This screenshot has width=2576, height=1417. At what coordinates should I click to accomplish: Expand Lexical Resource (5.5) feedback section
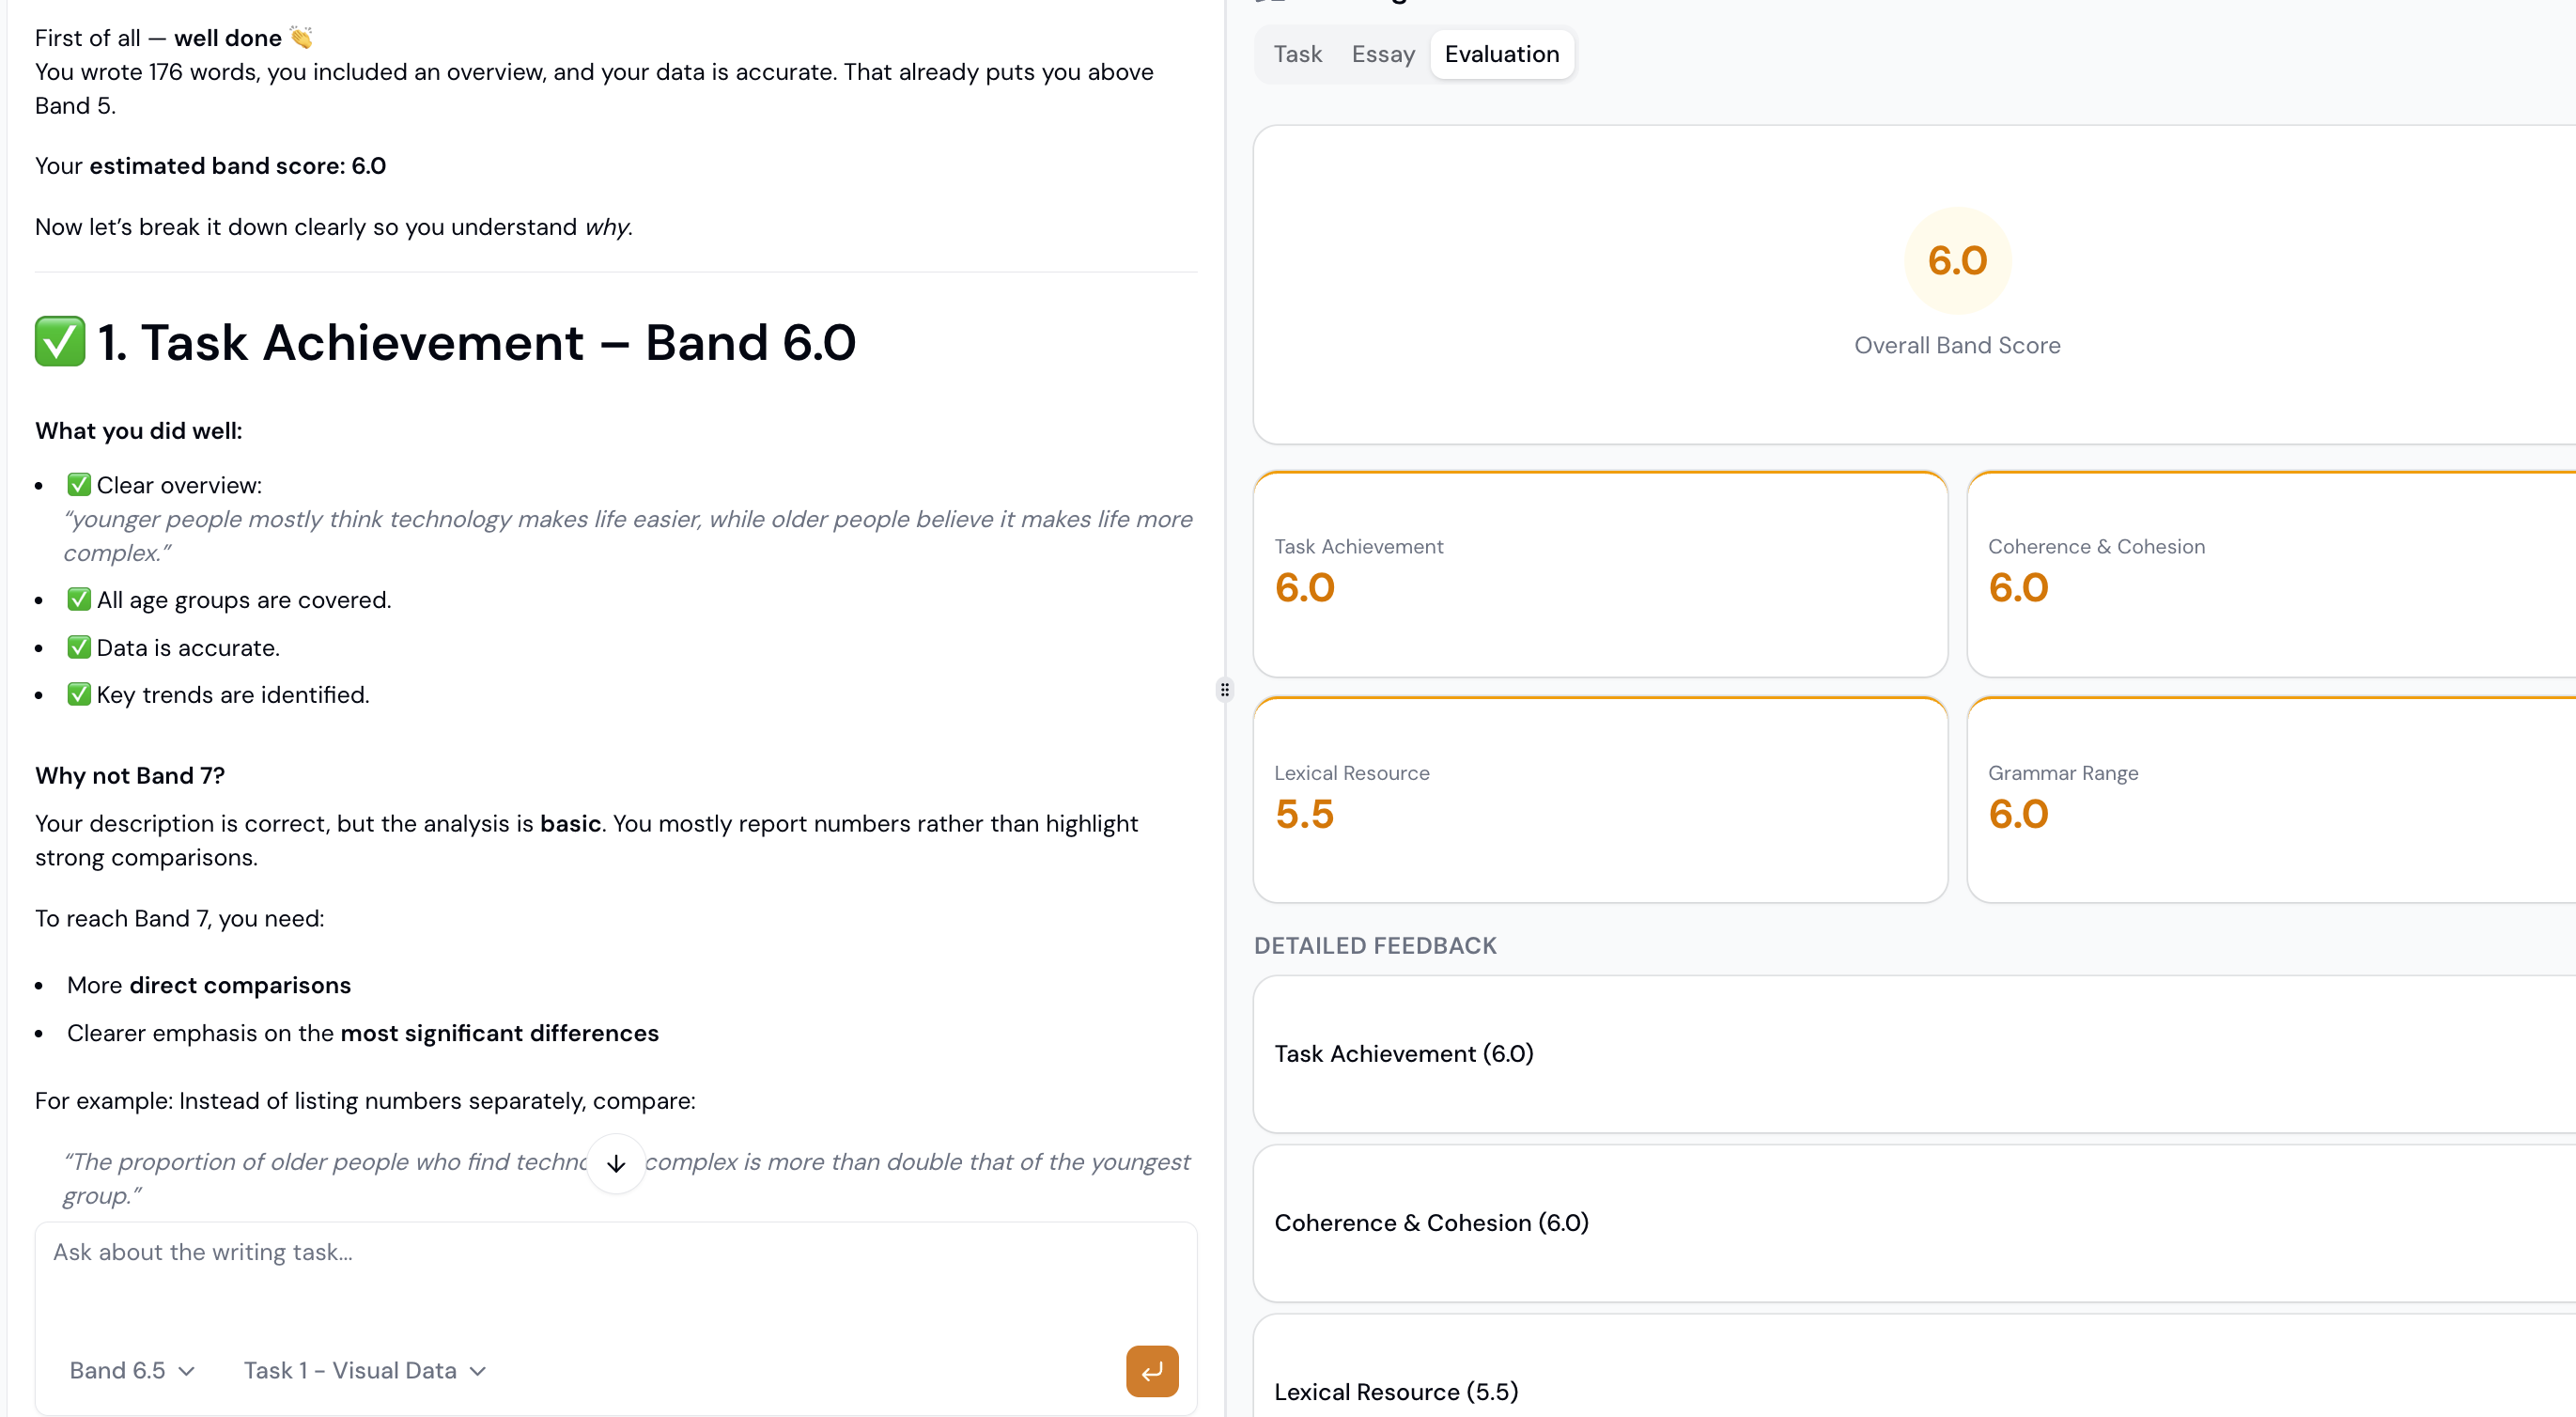point(1396,1391)
